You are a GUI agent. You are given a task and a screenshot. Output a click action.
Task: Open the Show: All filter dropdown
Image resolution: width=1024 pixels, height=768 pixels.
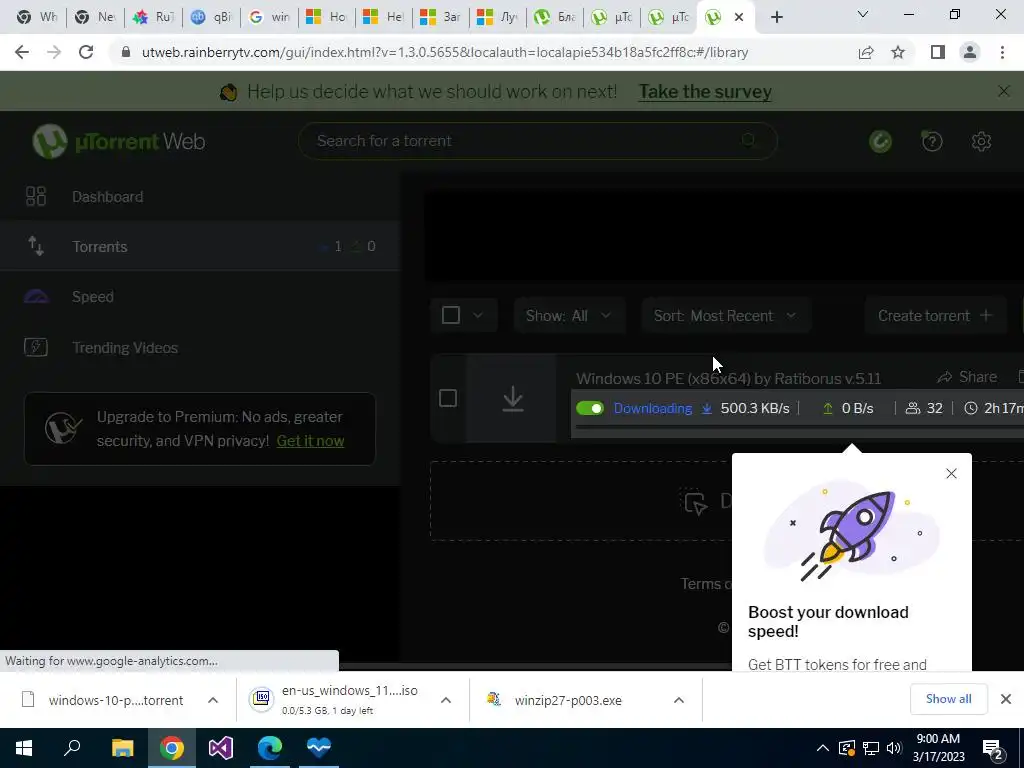569,315
